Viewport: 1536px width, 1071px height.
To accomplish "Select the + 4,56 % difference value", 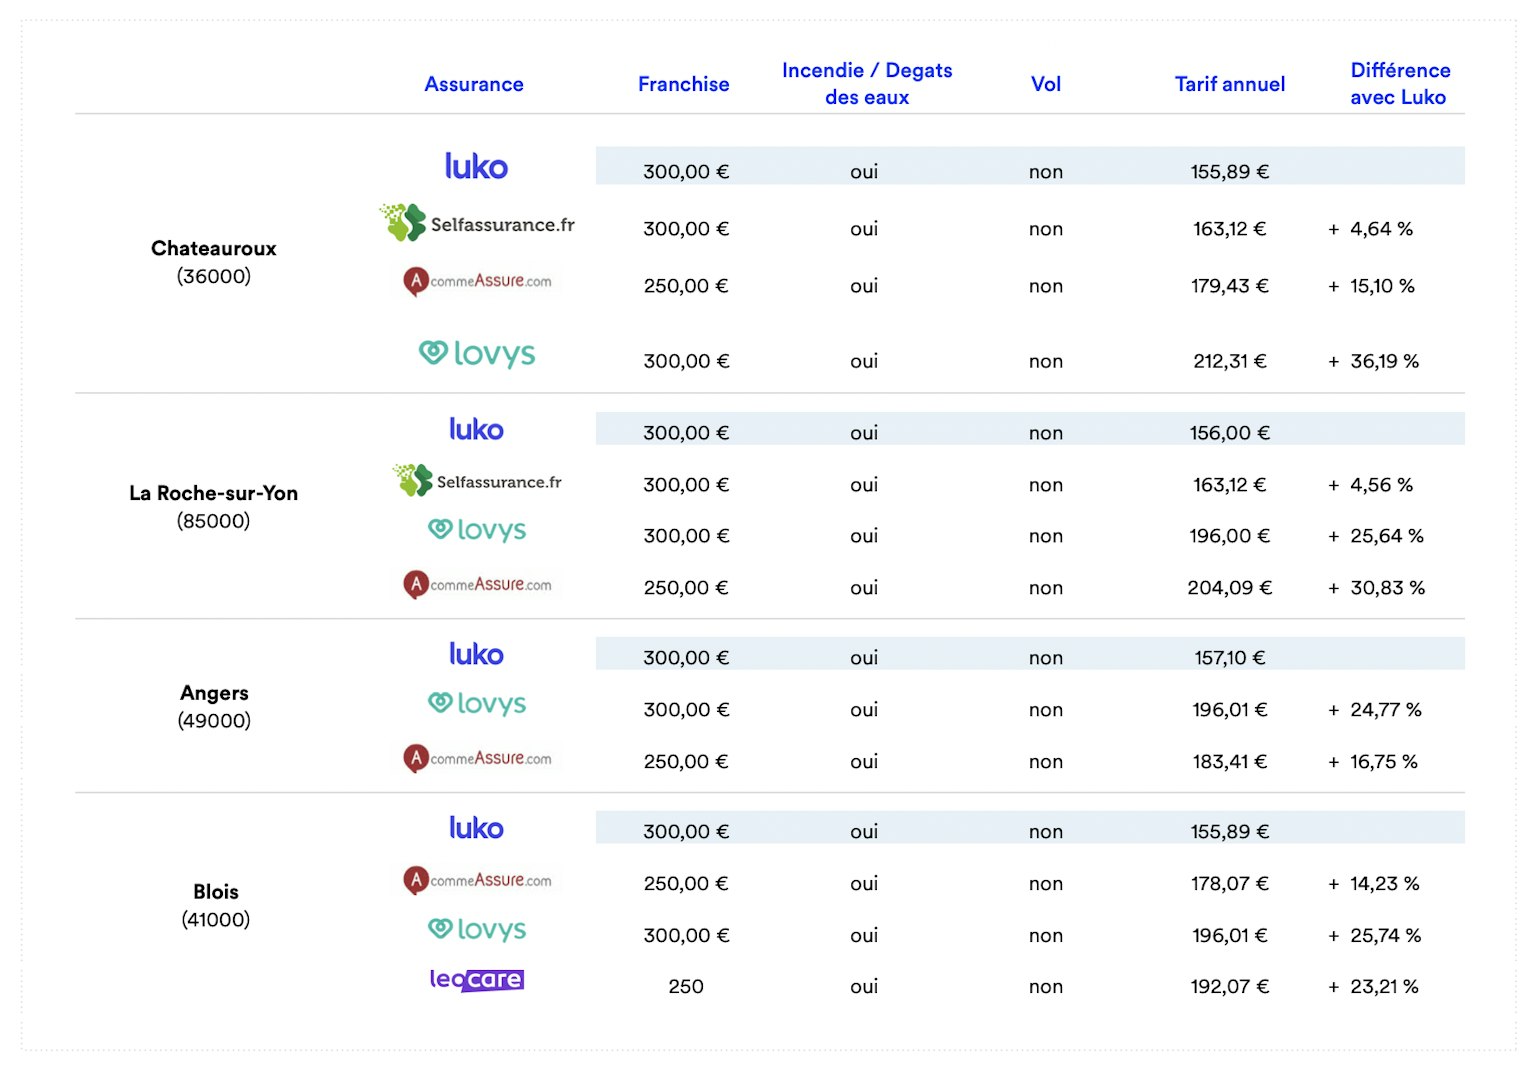I will tap(1371, 485).
